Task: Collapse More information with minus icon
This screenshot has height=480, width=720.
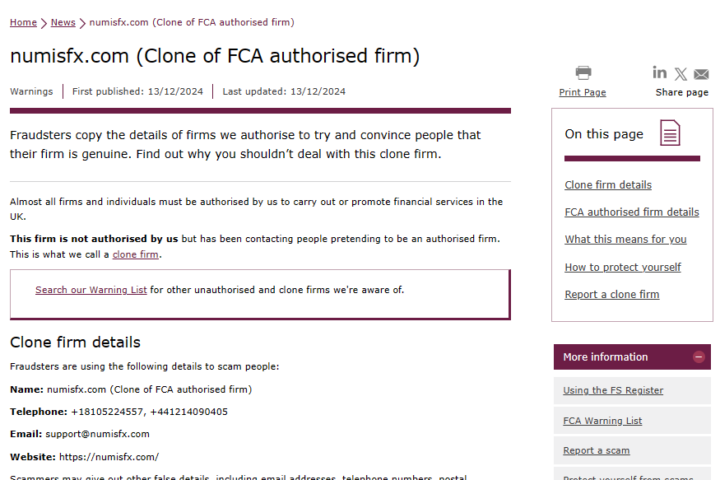Action: (698, 357)
